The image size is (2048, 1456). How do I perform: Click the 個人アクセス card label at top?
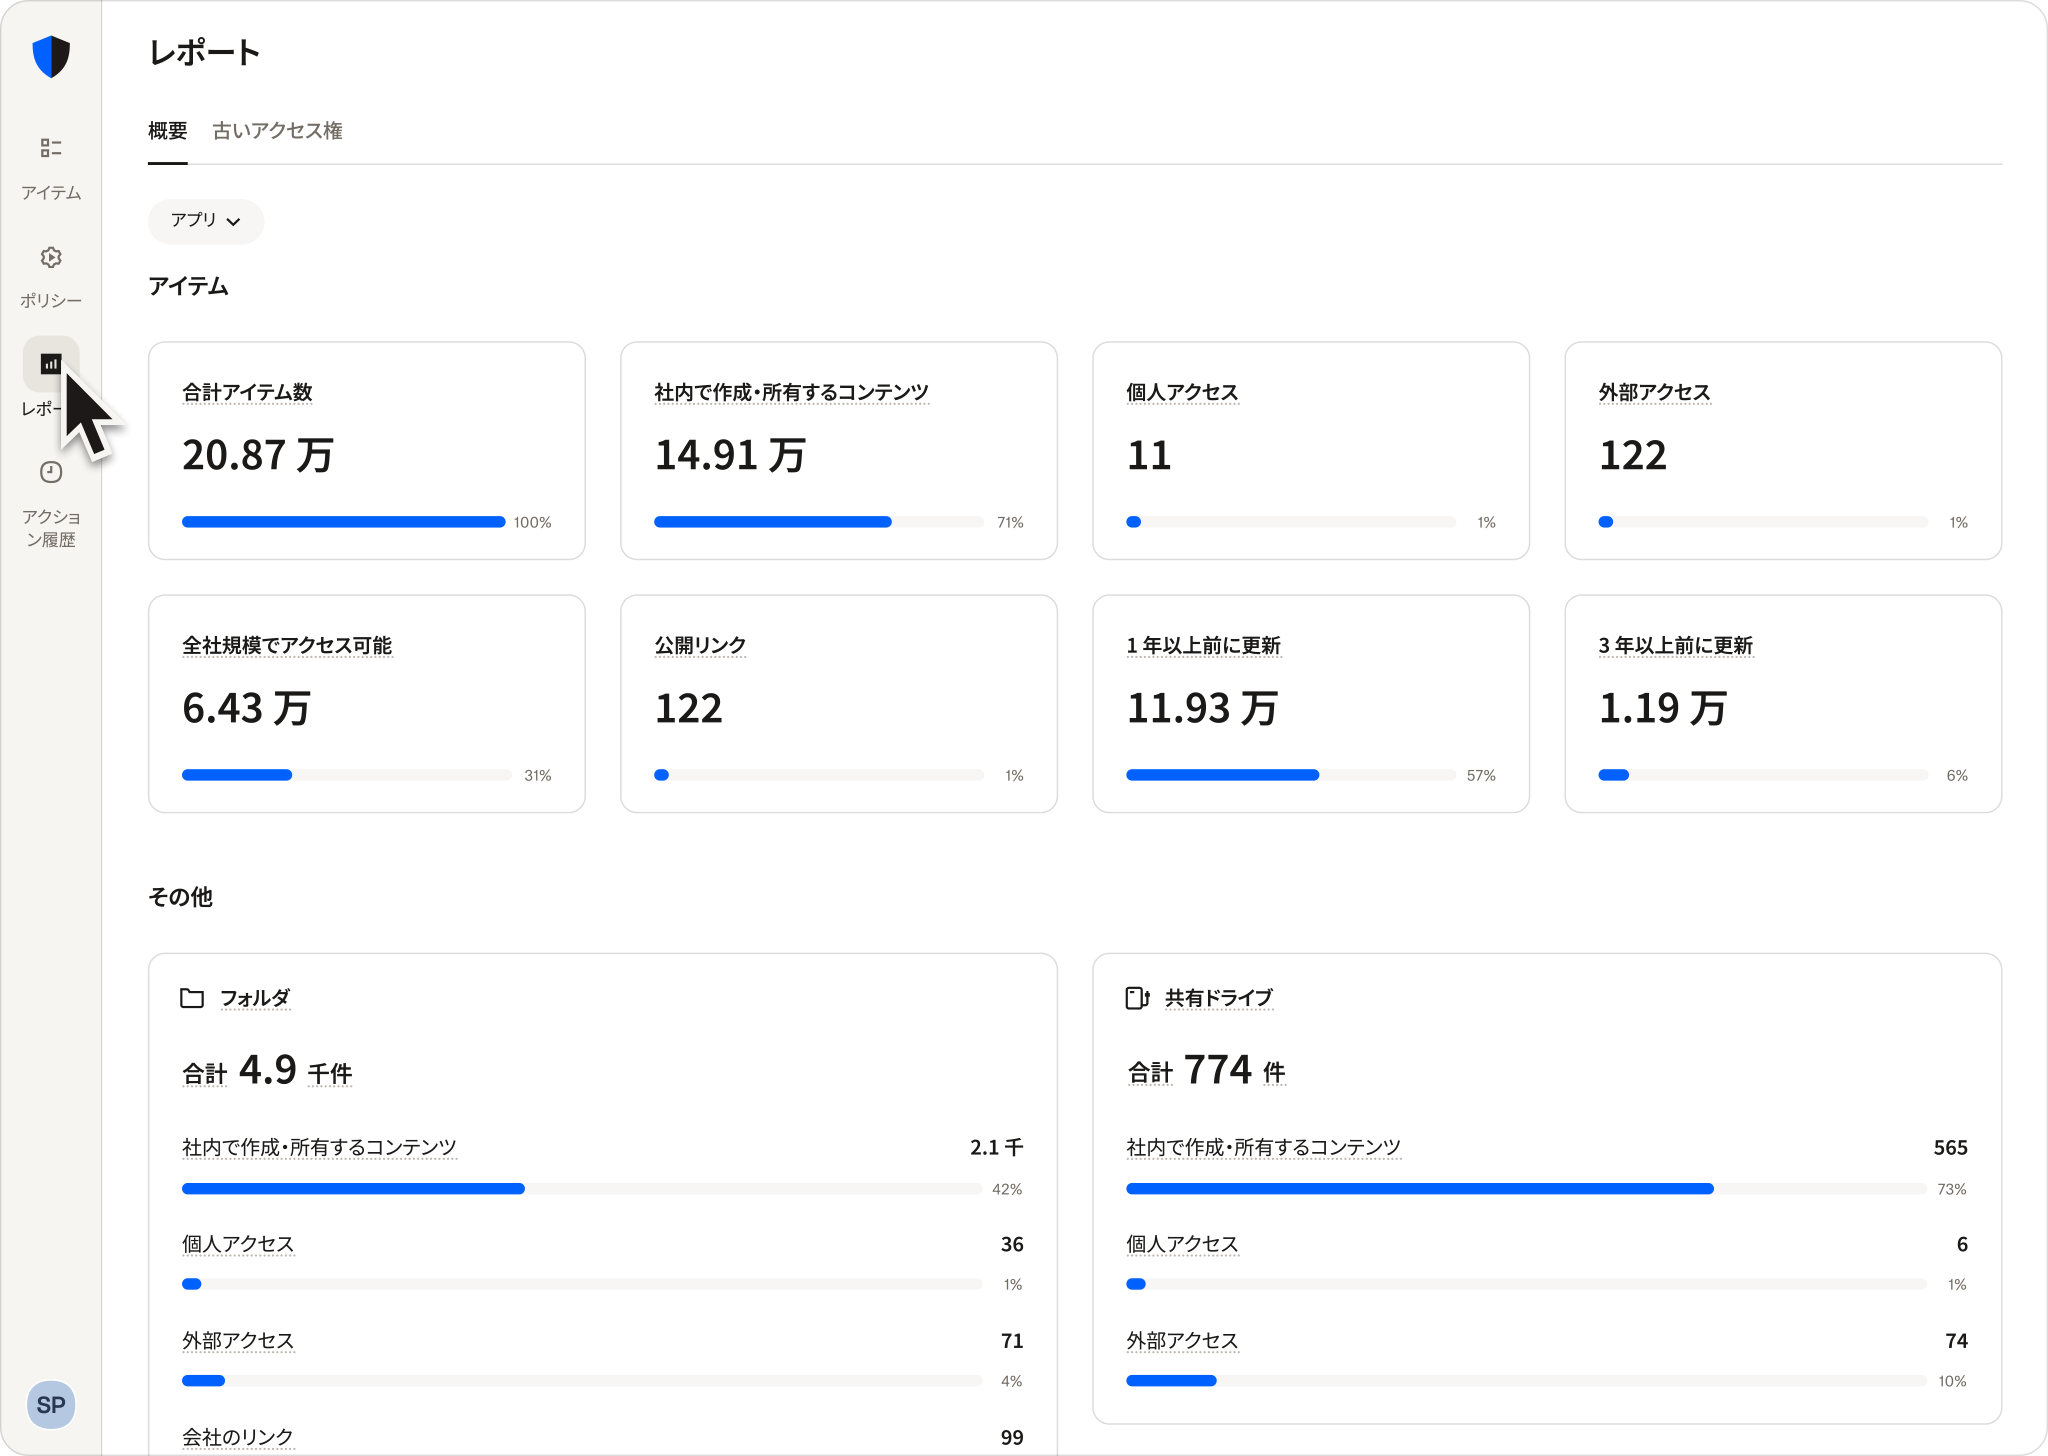pyautogui.click(x=1182, y=392)
